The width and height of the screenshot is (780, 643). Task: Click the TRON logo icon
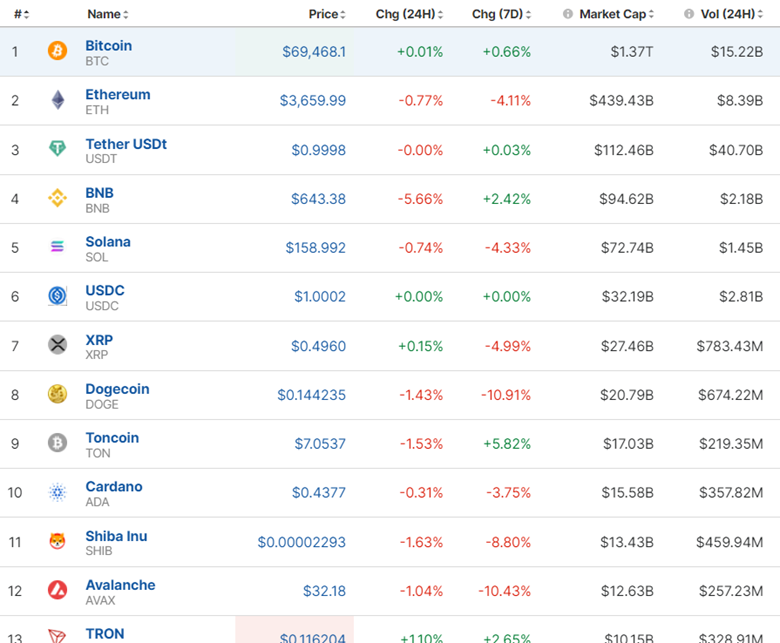tap(57, 636)
